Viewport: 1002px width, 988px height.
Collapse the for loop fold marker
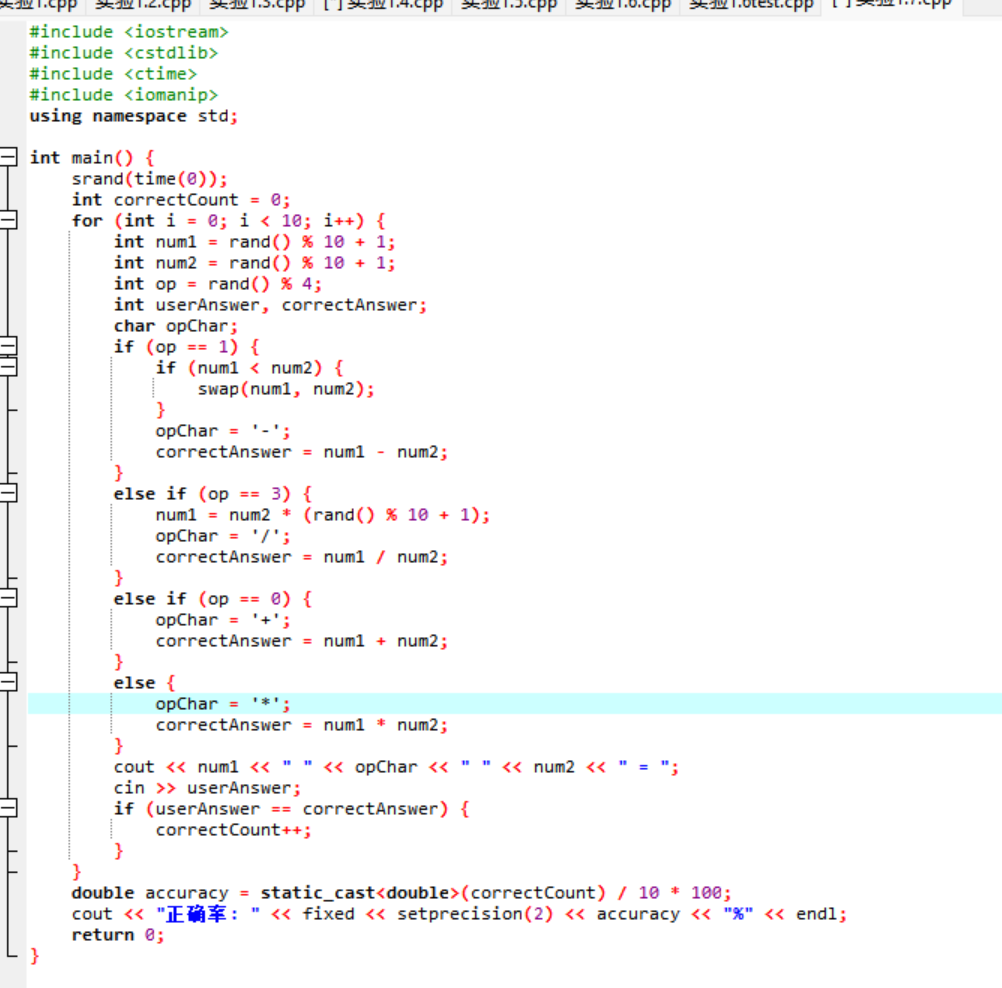point(8,220)
